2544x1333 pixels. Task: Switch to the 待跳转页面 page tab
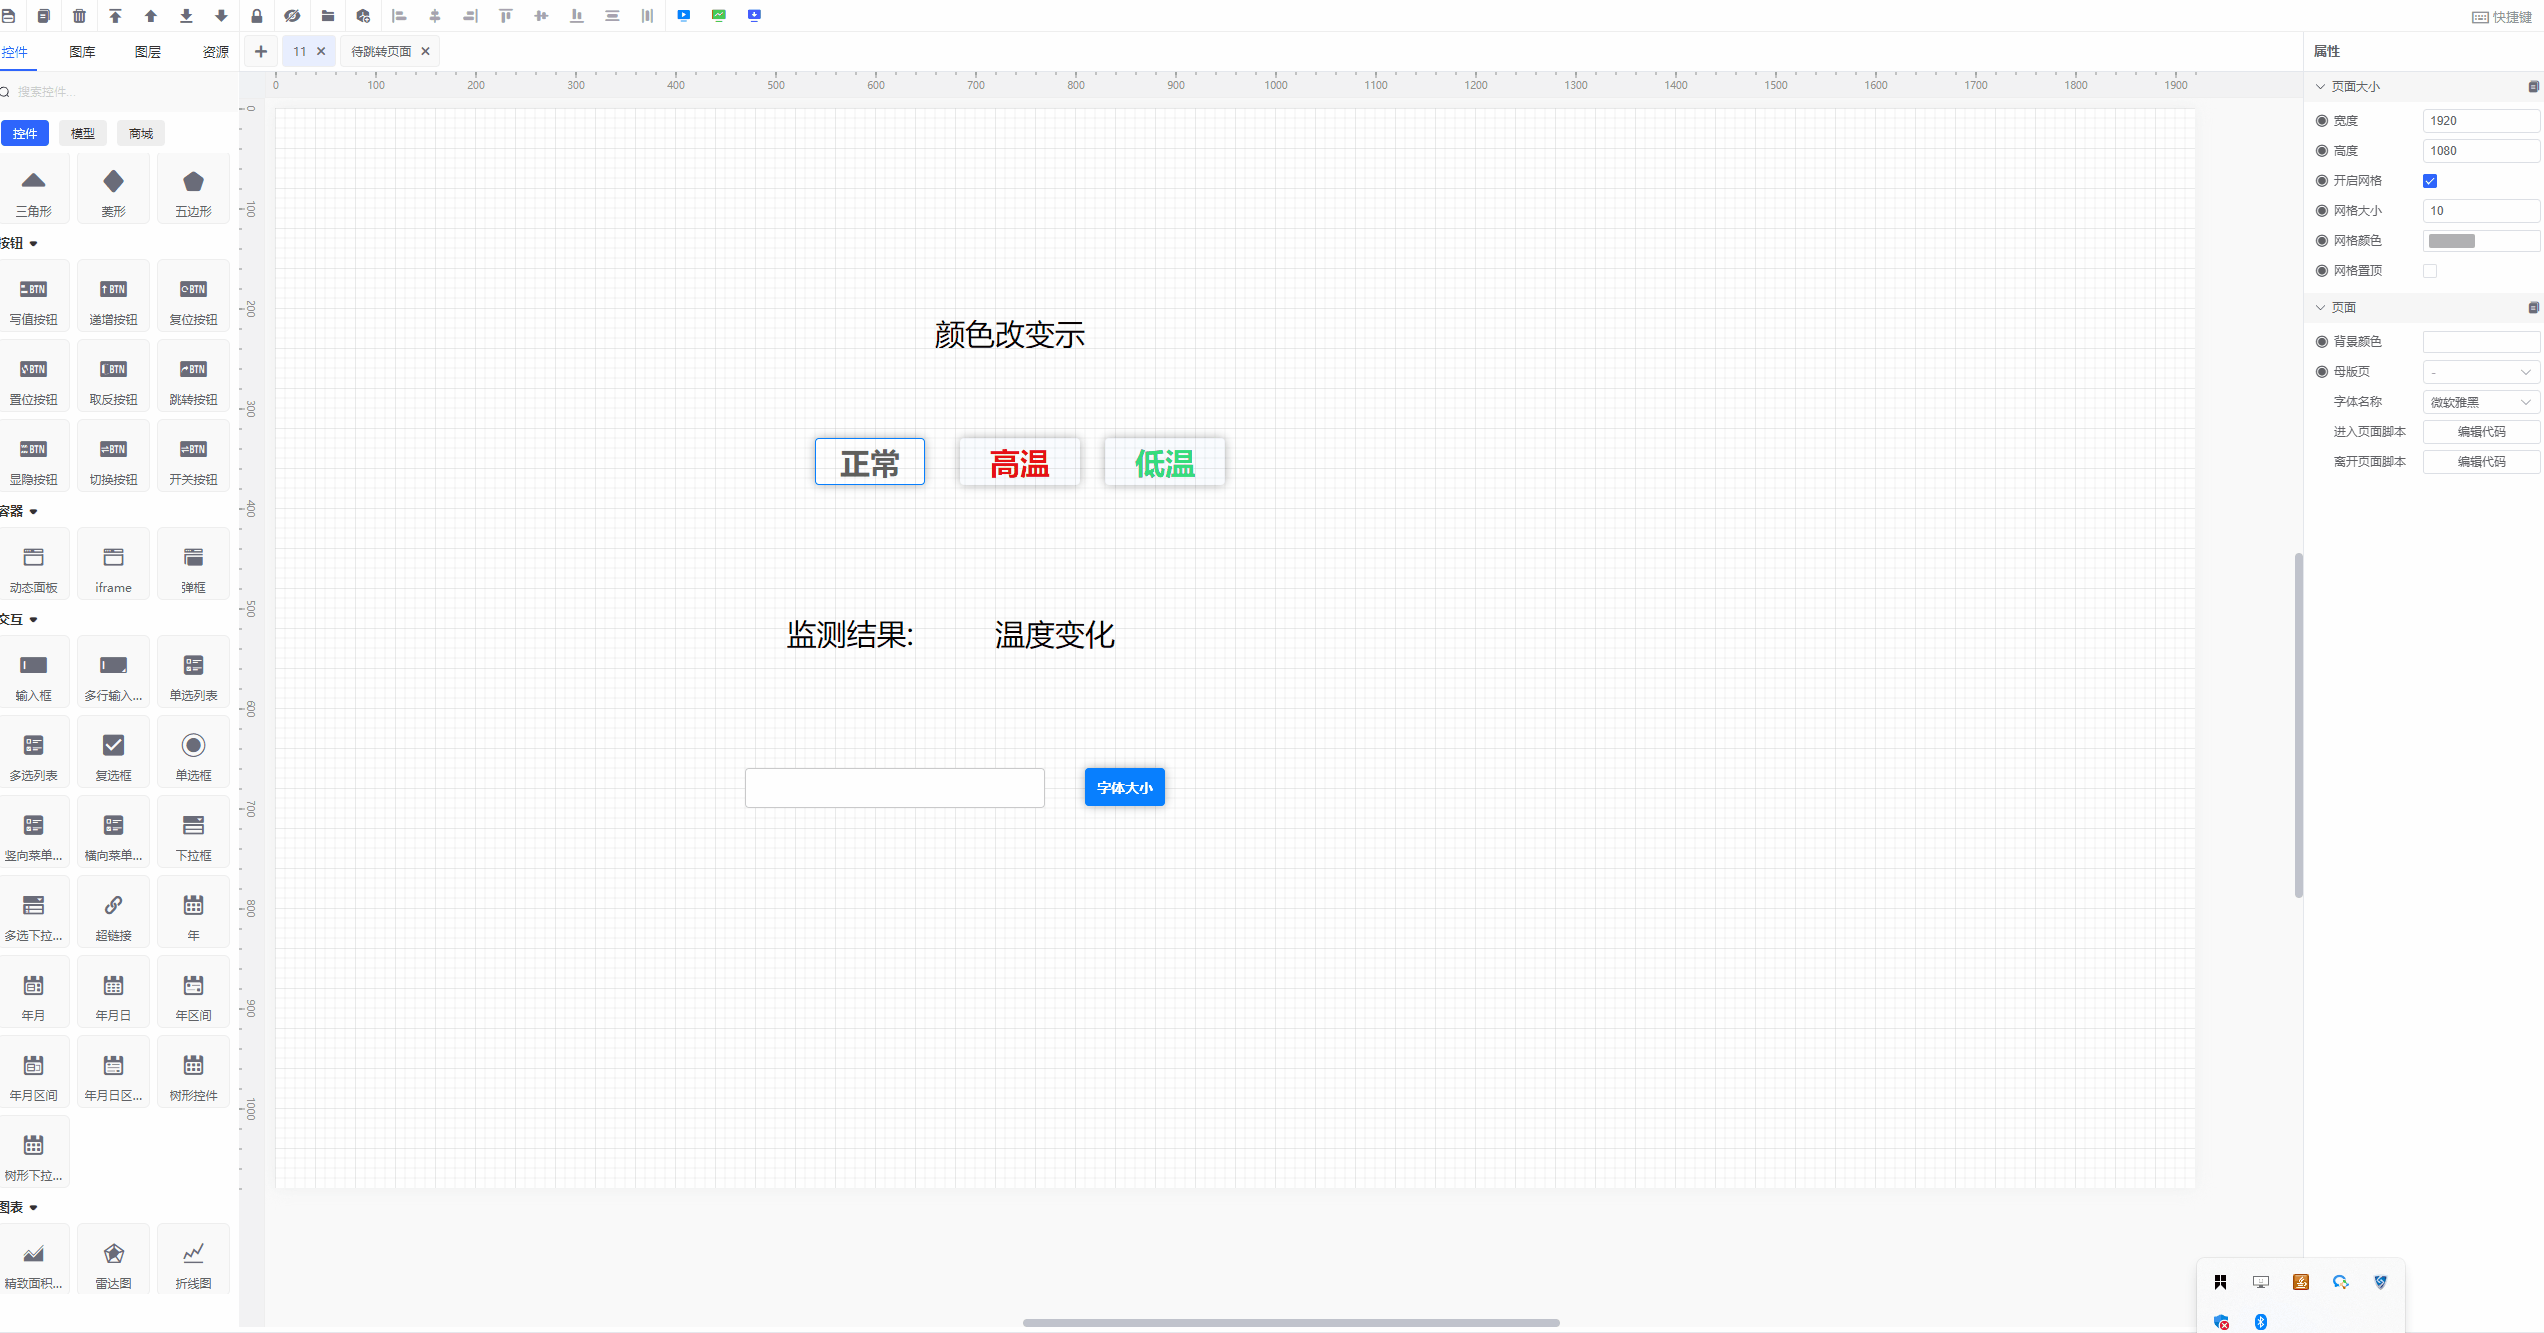(x=380, y=51)
